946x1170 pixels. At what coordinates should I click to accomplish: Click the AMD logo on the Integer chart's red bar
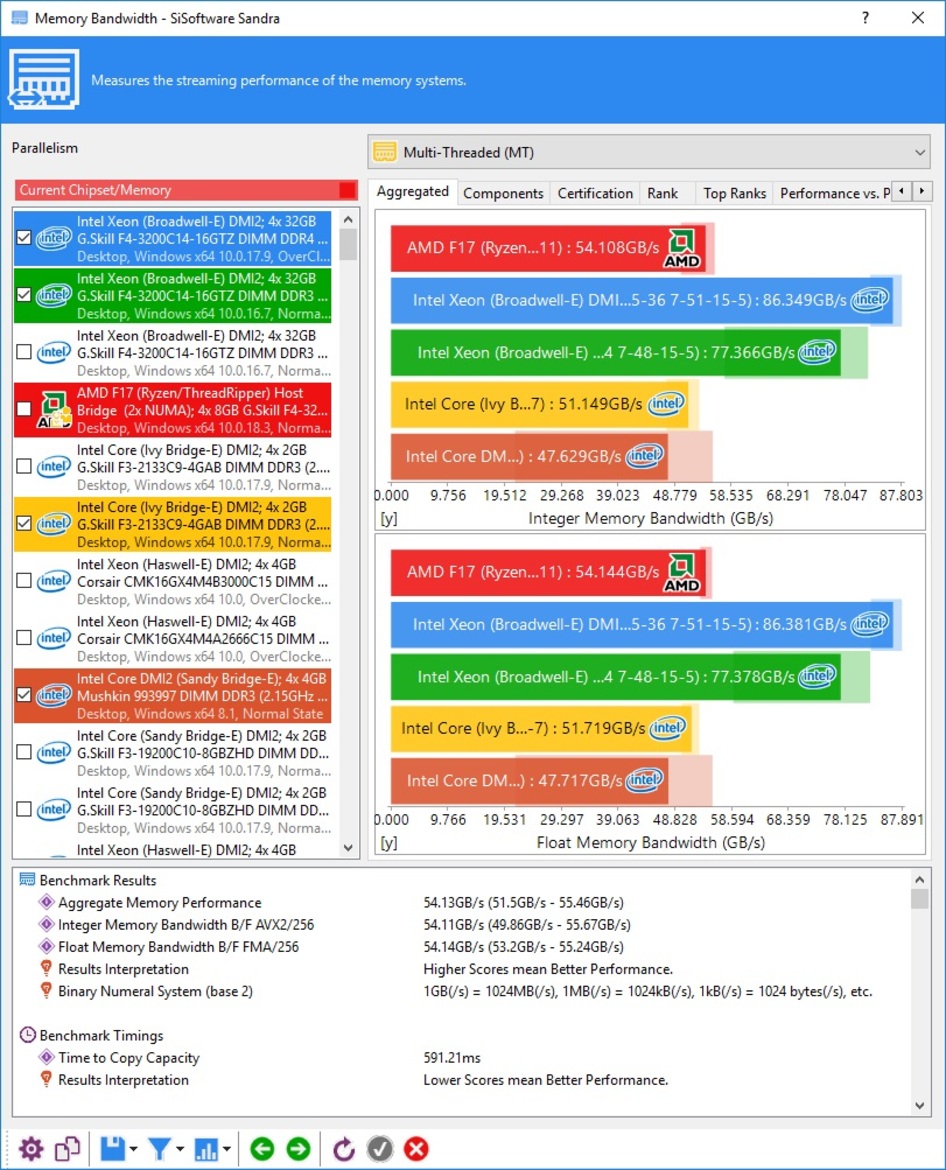coord(683,248)
